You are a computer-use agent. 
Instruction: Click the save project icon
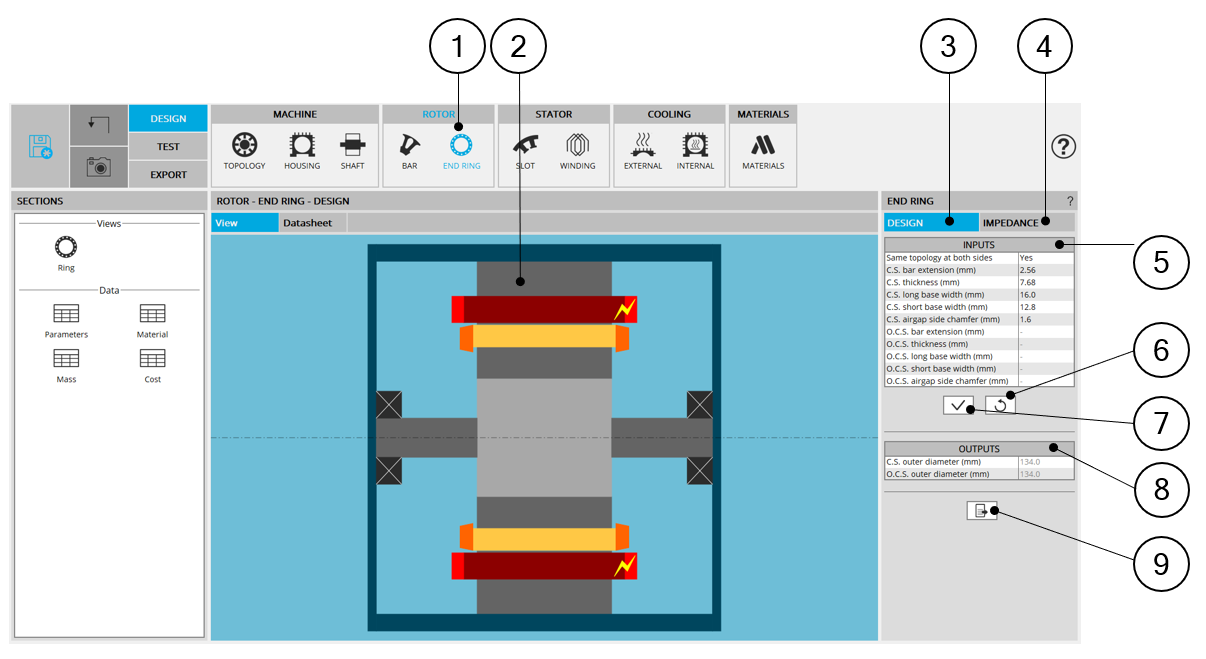41,147
